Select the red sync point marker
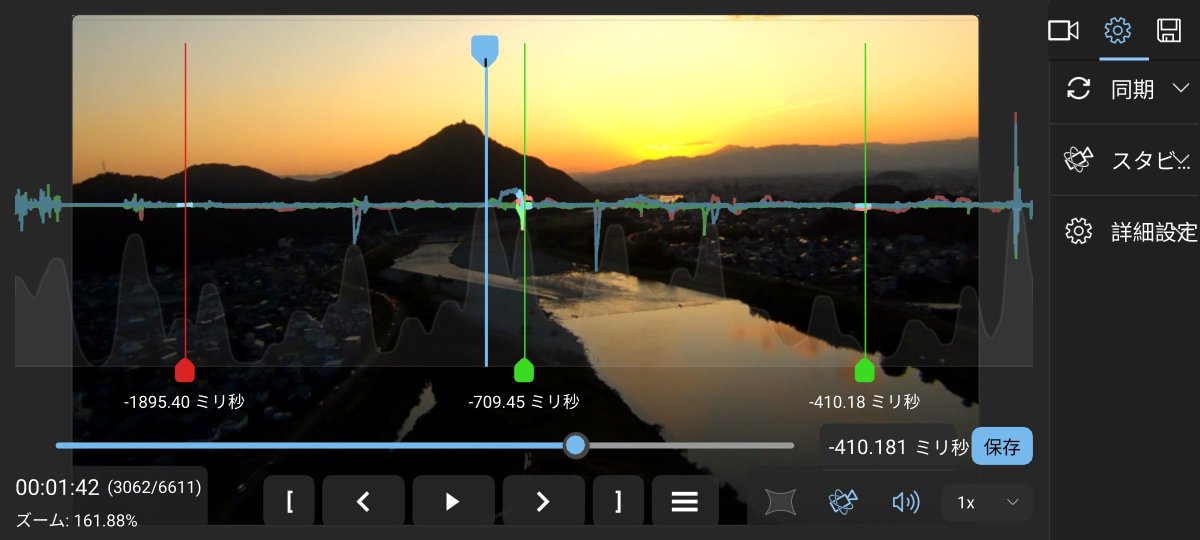 184,371
